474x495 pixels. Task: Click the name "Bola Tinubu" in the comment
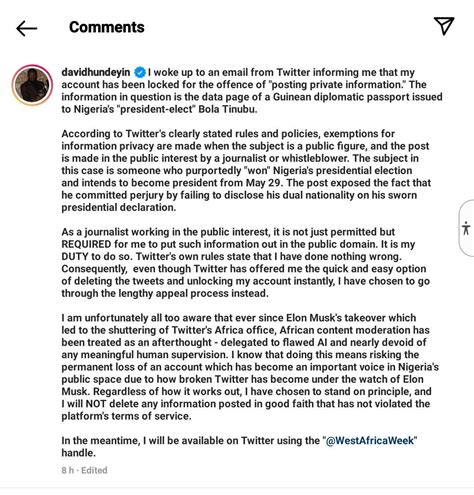(228, 109)
